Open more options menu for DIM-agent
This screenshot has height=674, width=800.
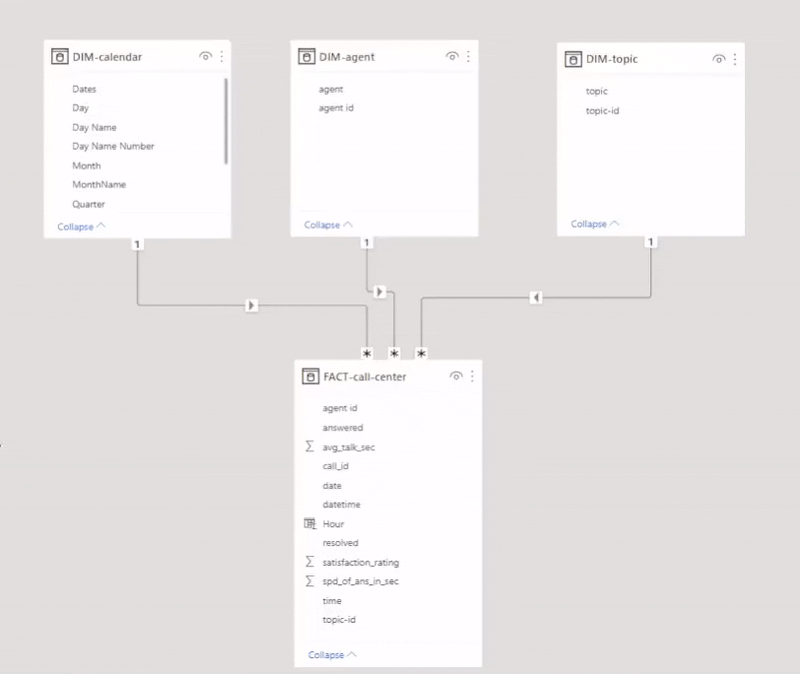pos(468,56)
